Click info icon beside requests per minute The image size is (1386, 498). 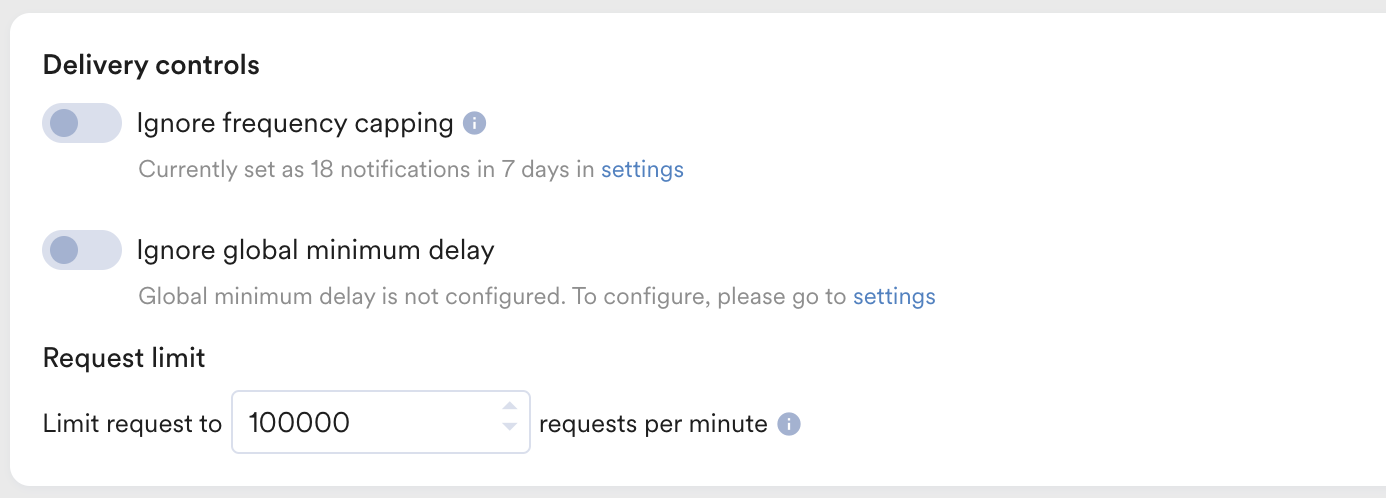coord(789,424)
